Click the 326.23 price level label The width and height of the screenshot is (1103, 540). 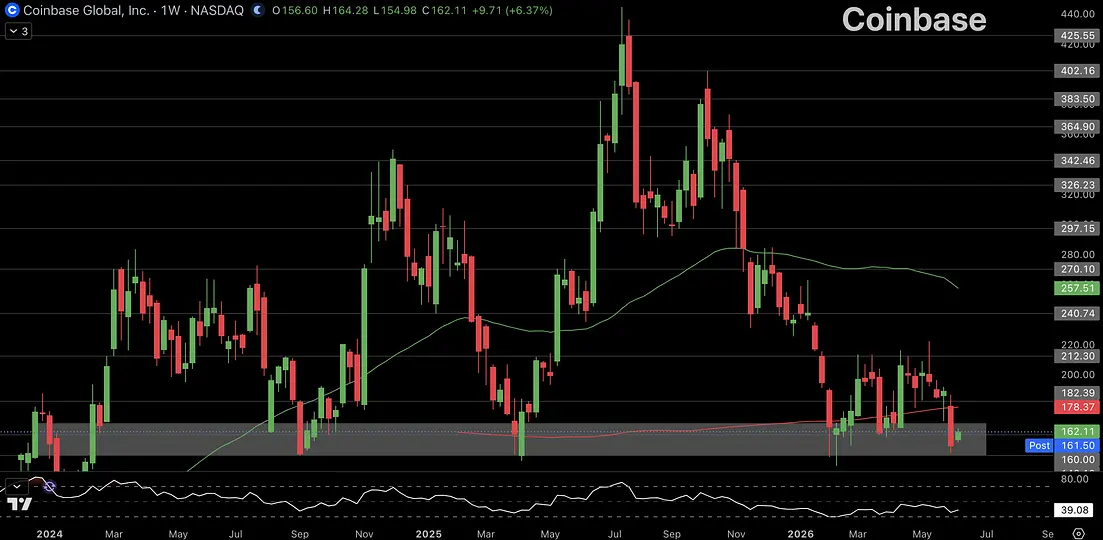(1075, 185)
